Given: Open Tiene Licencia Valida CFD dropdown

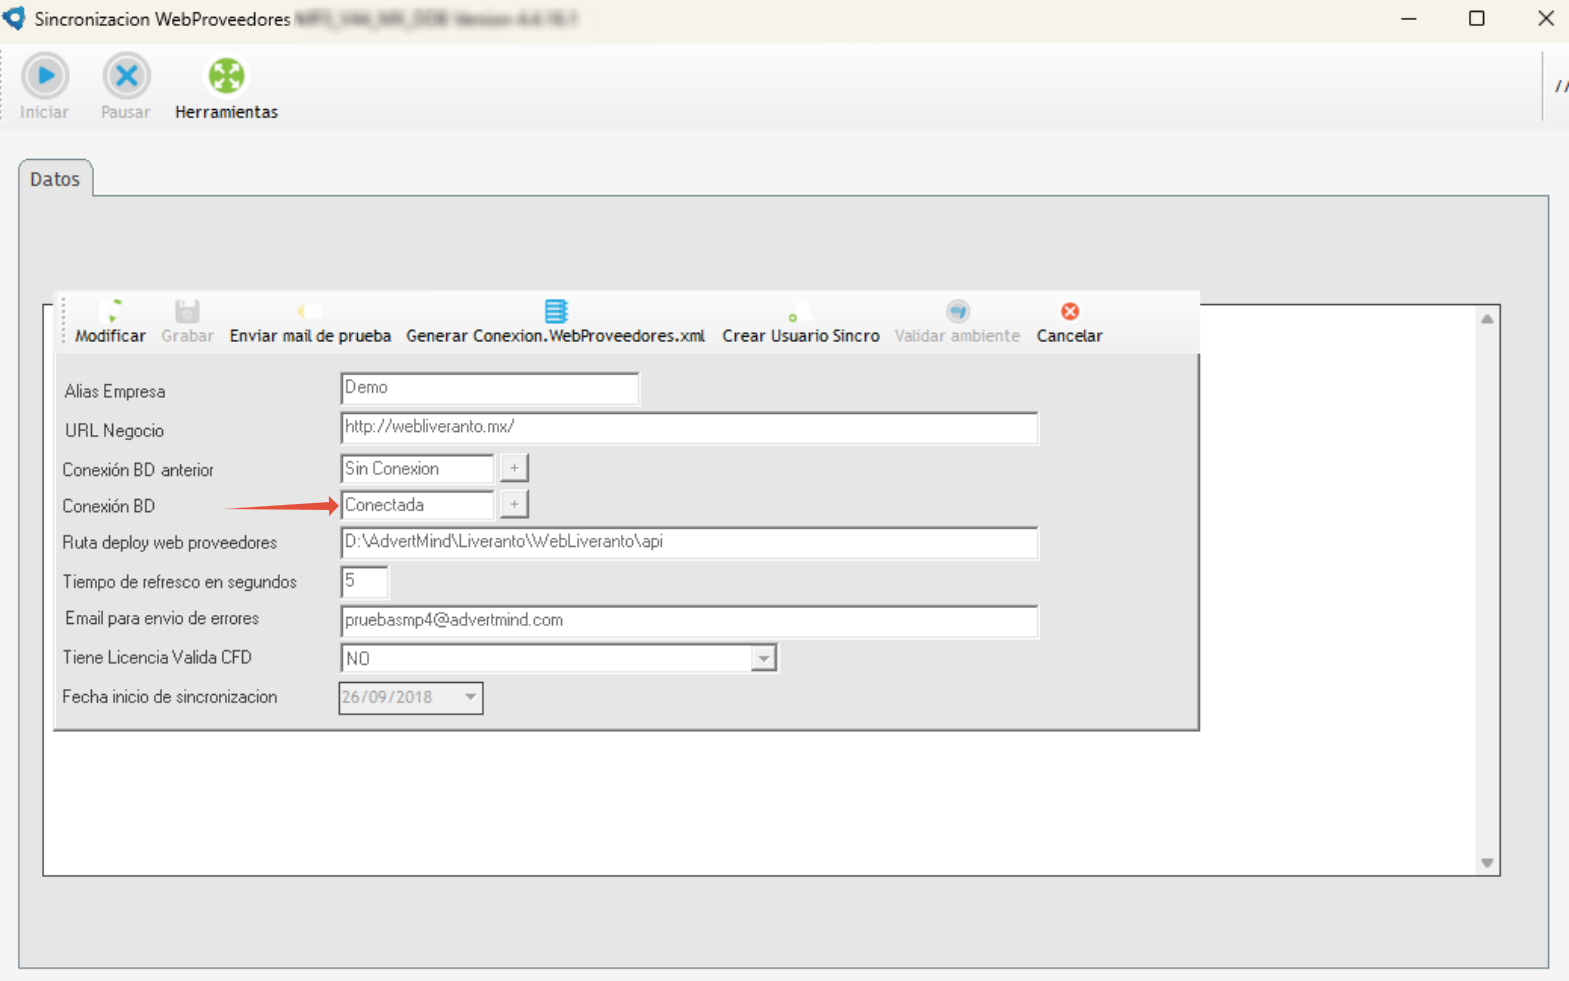Looking at the screenshot, I should pos(763,658).
